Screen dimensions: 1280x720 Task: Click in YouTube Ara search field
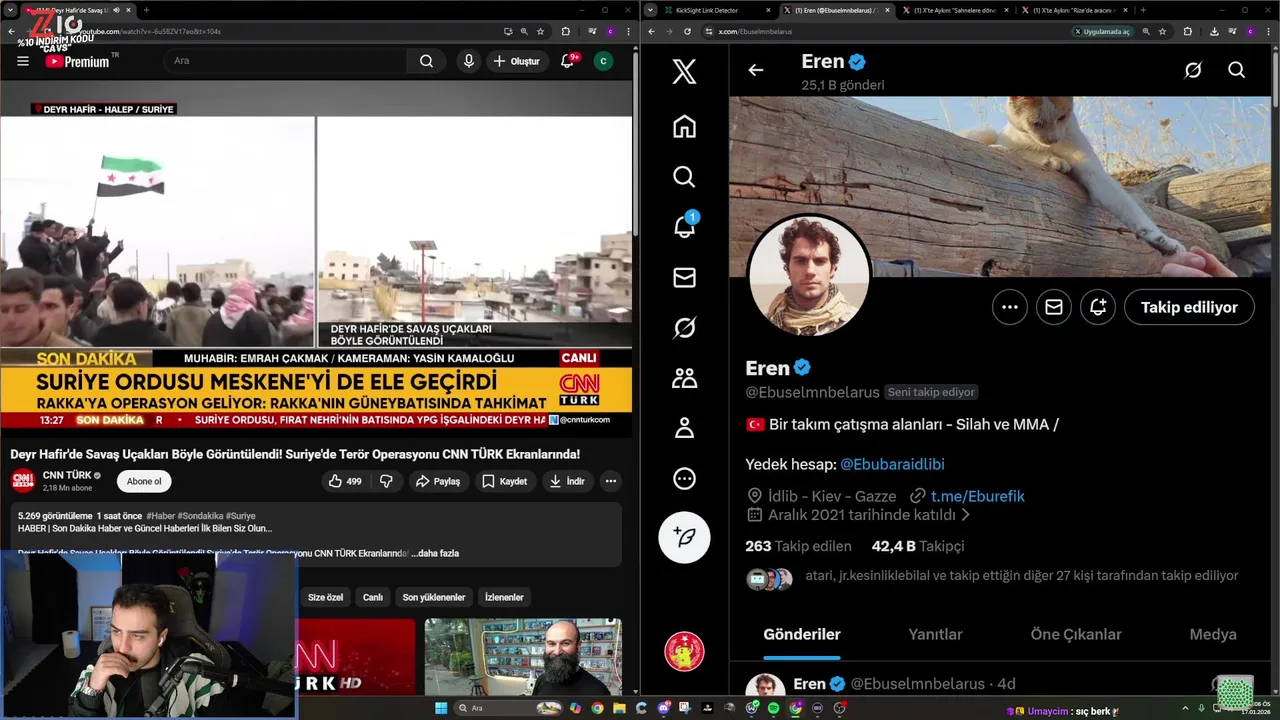[x=285, y=61]
